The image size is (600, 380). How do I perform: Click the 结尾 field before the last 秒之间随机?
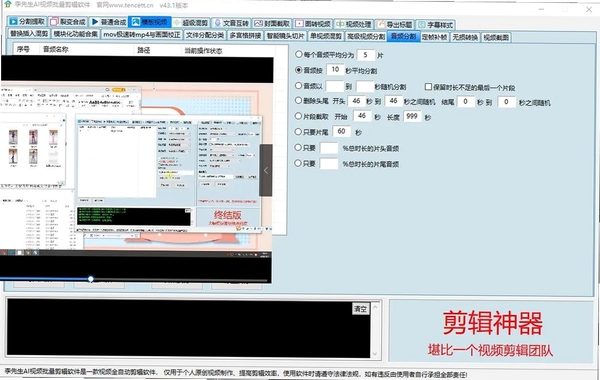(506, 102)
